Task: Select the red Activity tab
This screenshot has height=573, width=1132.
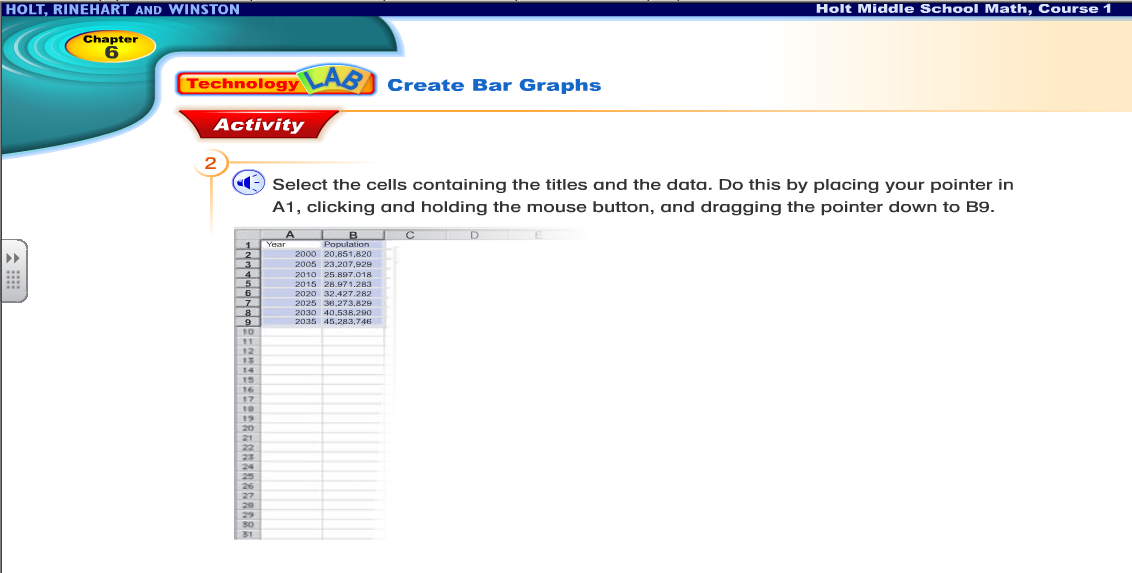Action: click(258, 125)
